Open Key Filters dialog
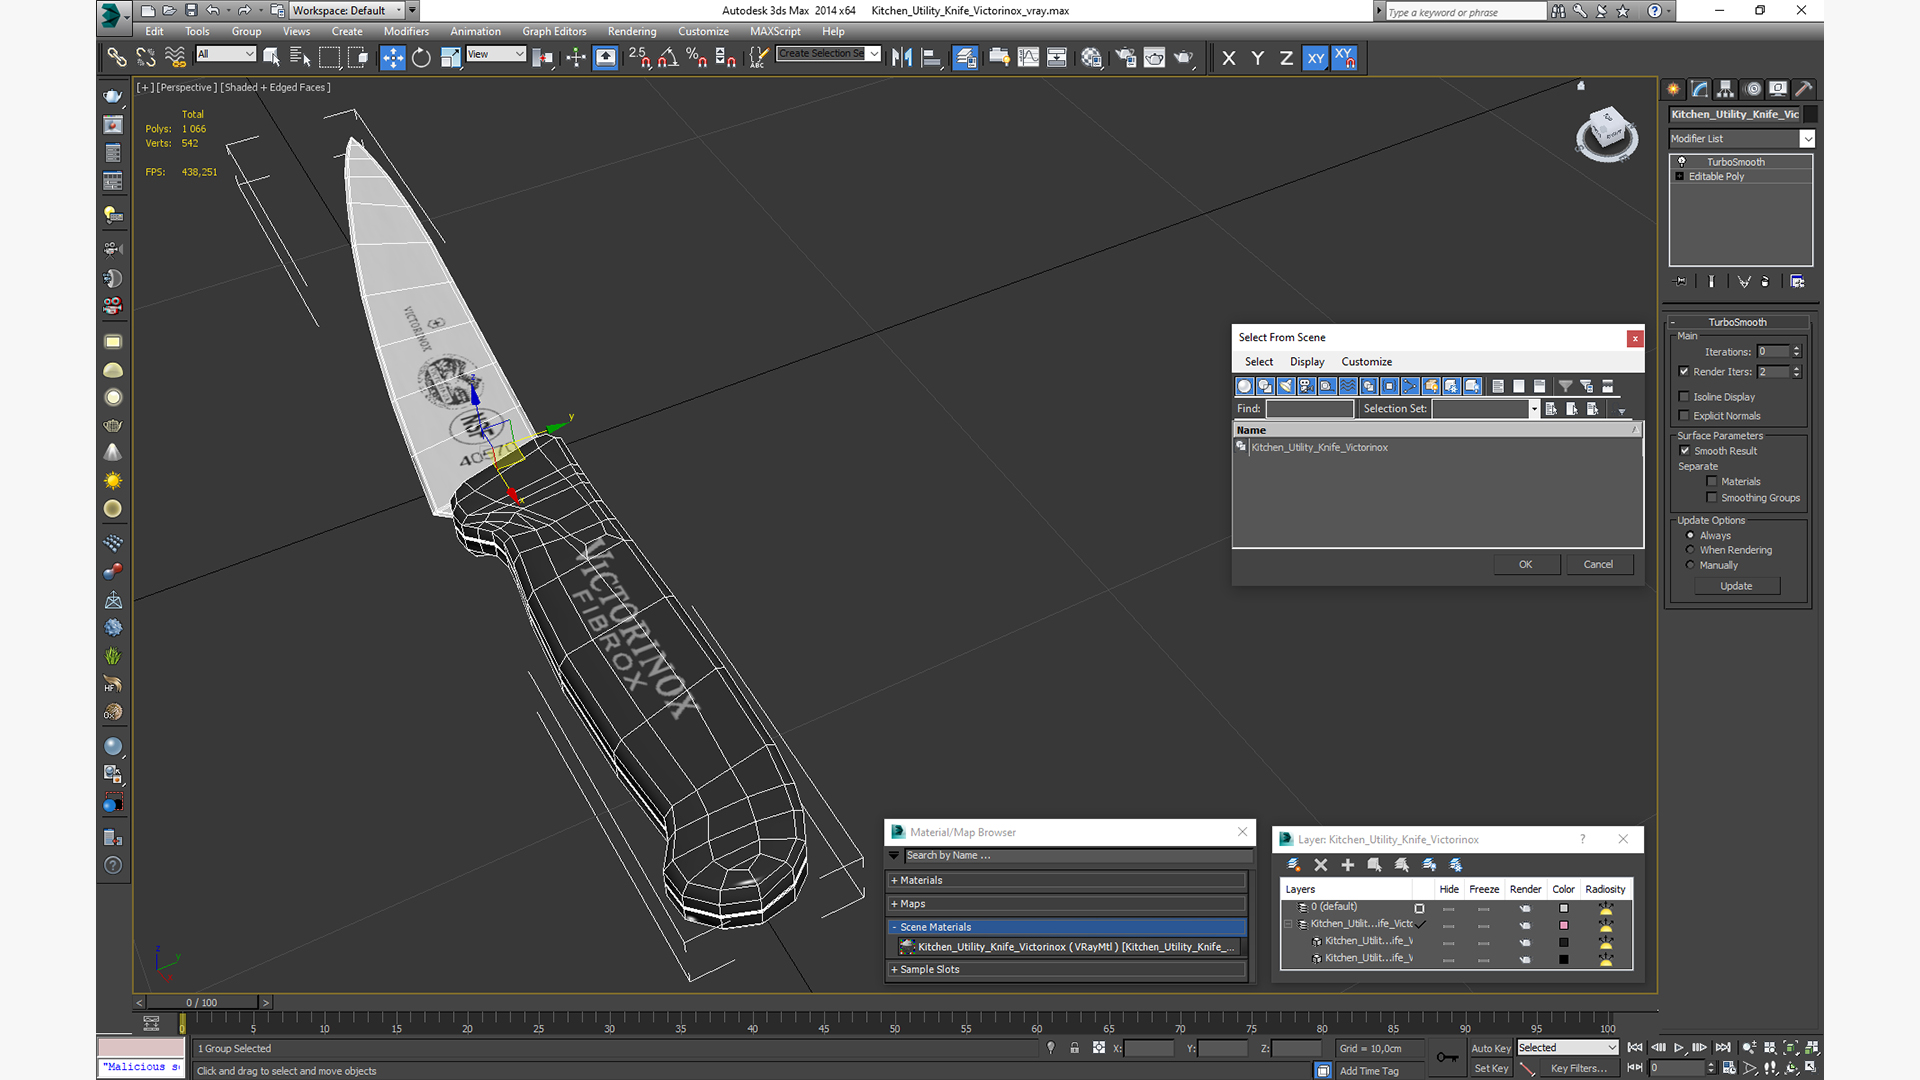This screenshot has width=1920, height=1080. [1579, 1069]
